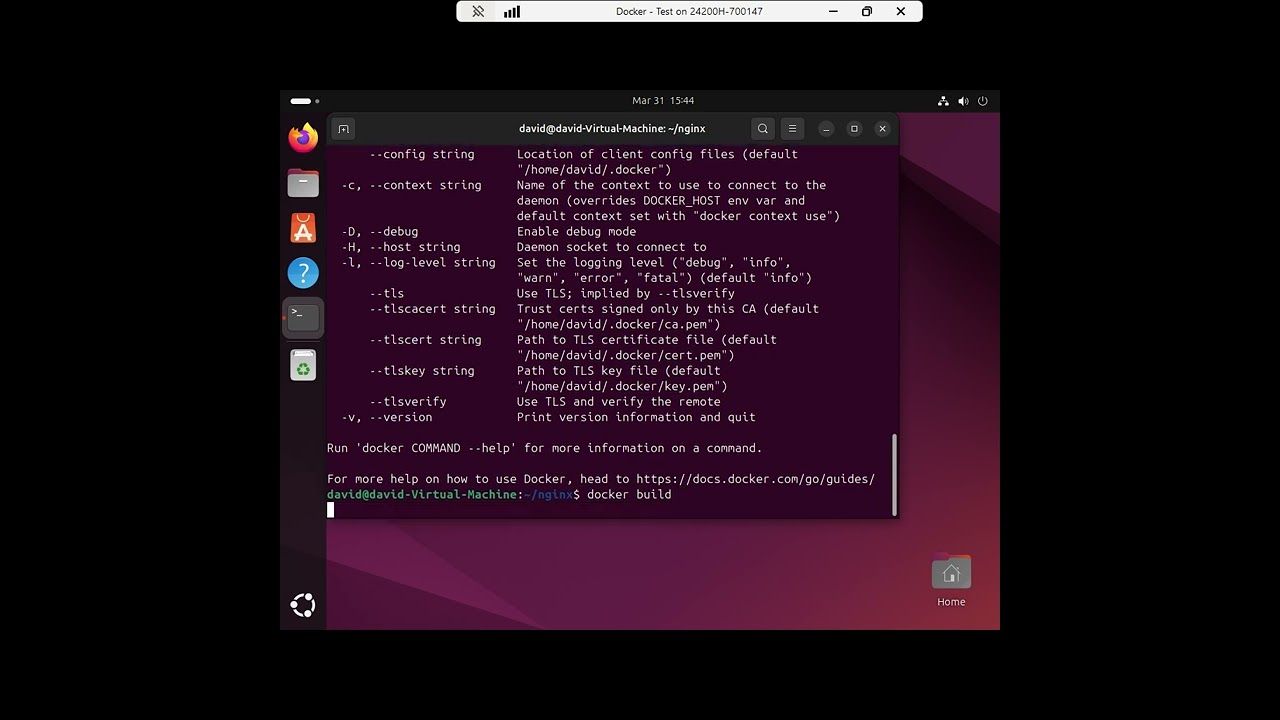
Task: Select the Terminal icon in the dock
Action: click(x=303, y=317)
